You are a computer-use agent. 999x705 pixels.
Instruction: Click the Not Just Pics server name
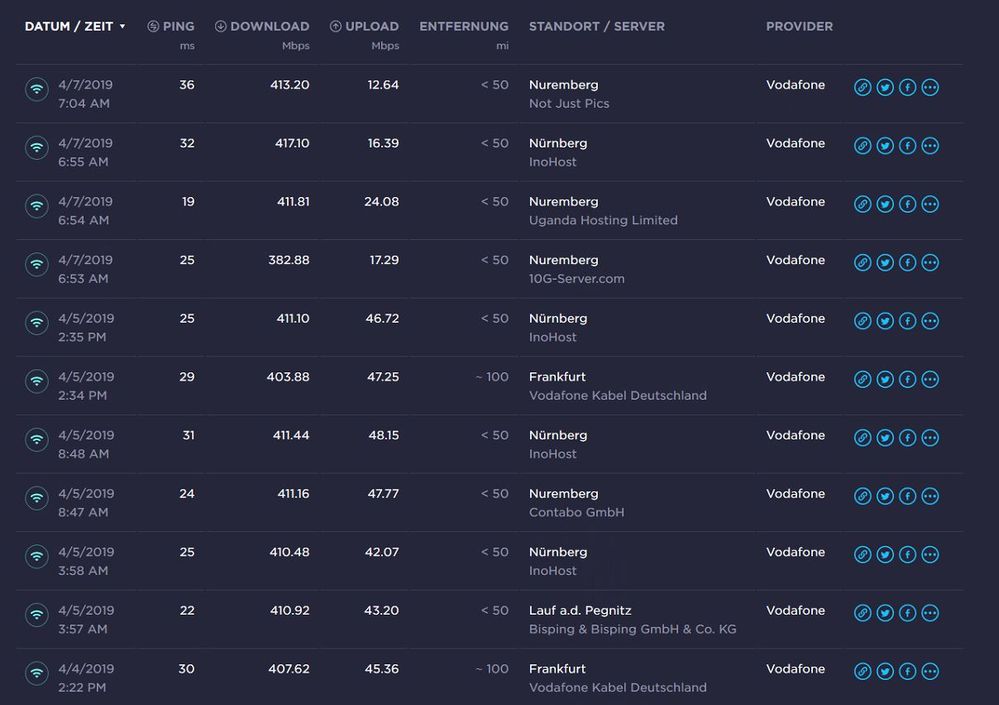[x=568, y=103]
